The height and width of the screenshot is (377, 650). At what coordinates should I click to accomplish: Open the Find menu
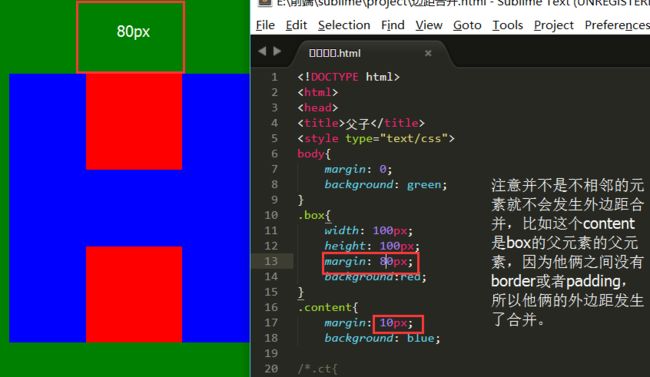[x=393, y=25]
